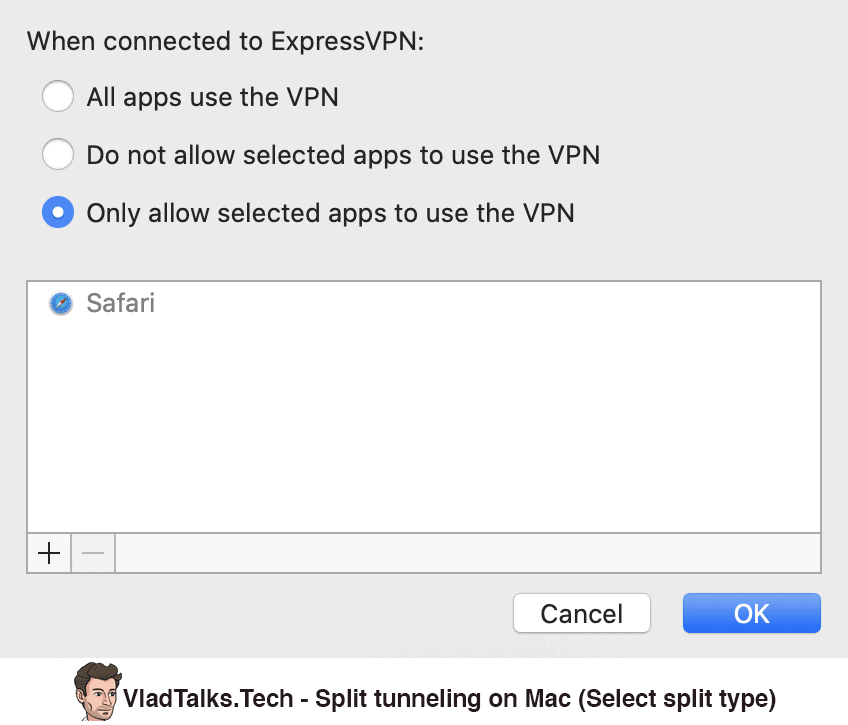
Task: Dismiss dialog with the Cancel button
Action: point(582,613)
